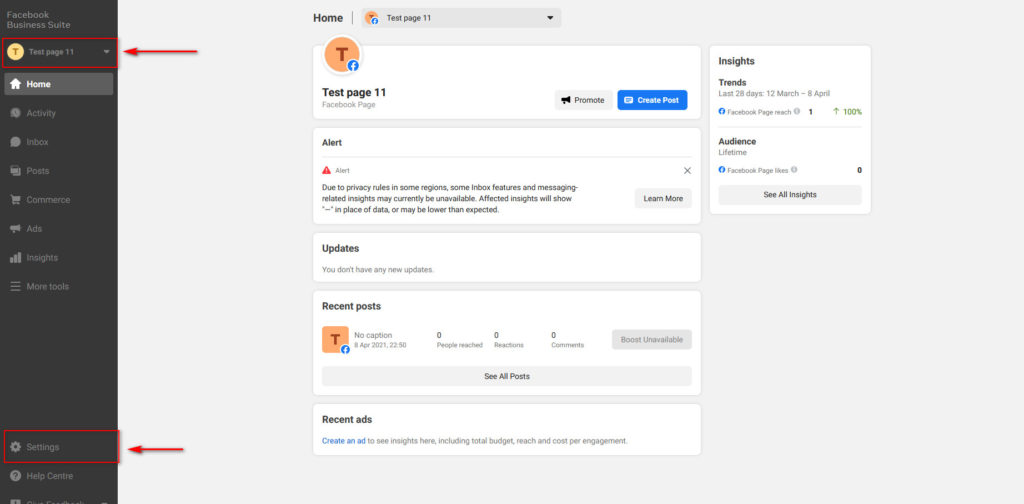Click the See All Insights button
The image size is (1024, 504).
click(790, 195)
